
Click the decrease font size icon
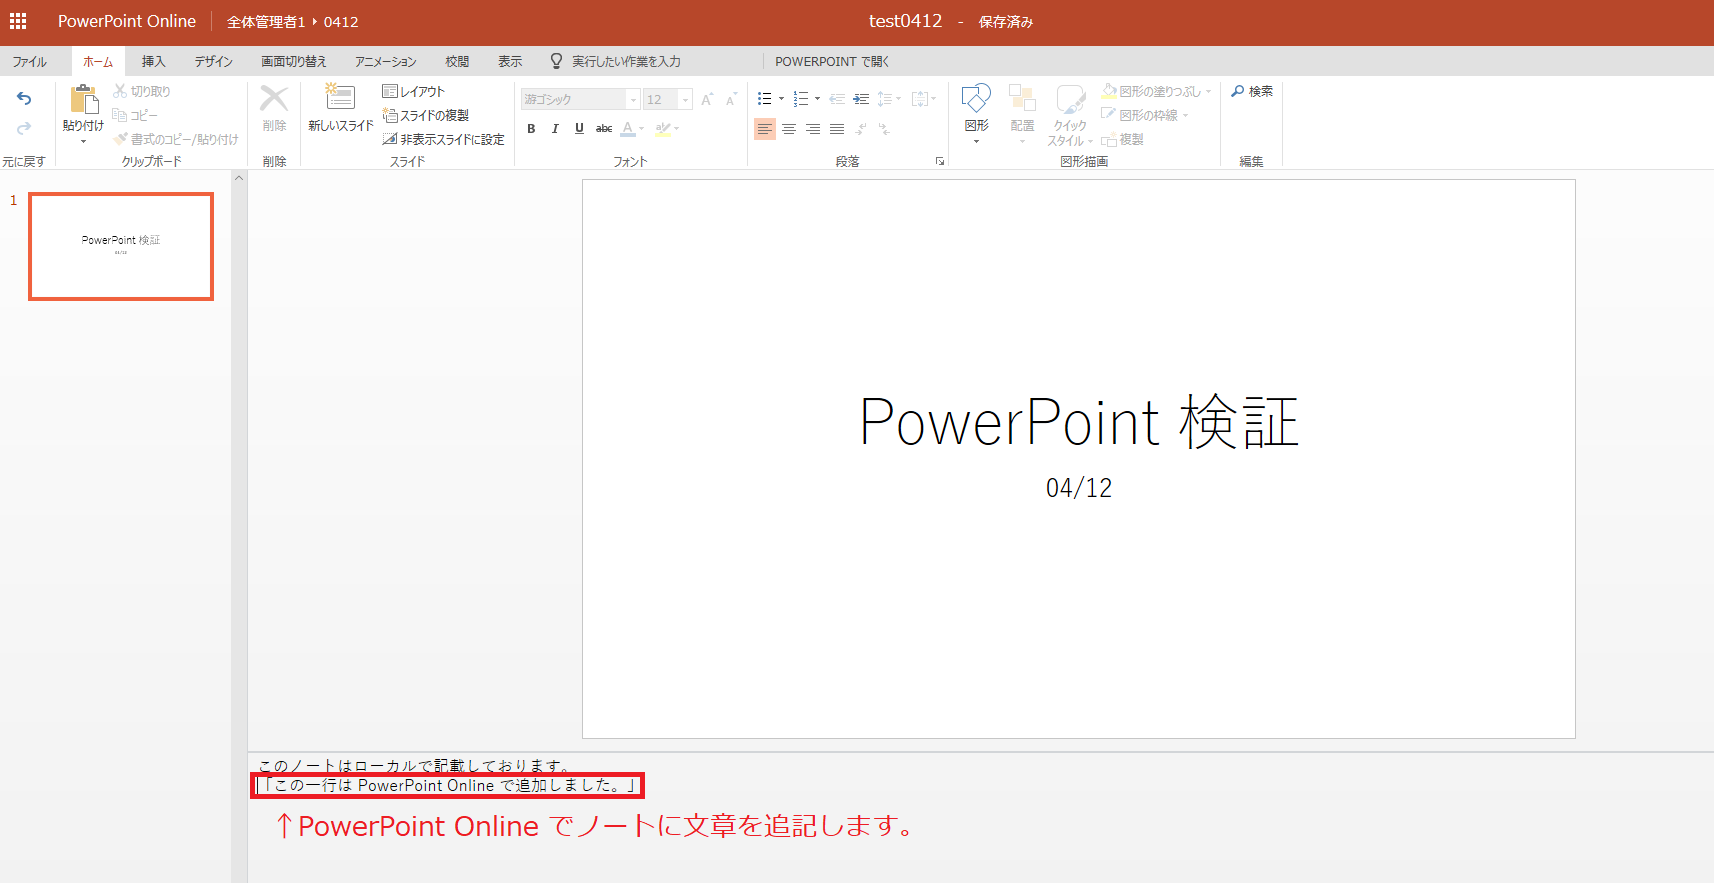click(x=731, y=99)
